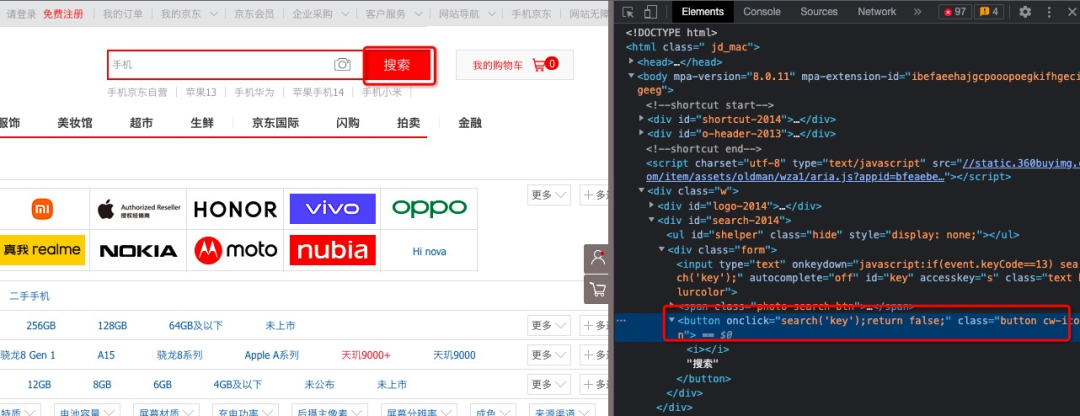This screenshot has width=1080, height=416.
Task: Select the Motorola moto brand logo
Action: (x=235, y=250)
